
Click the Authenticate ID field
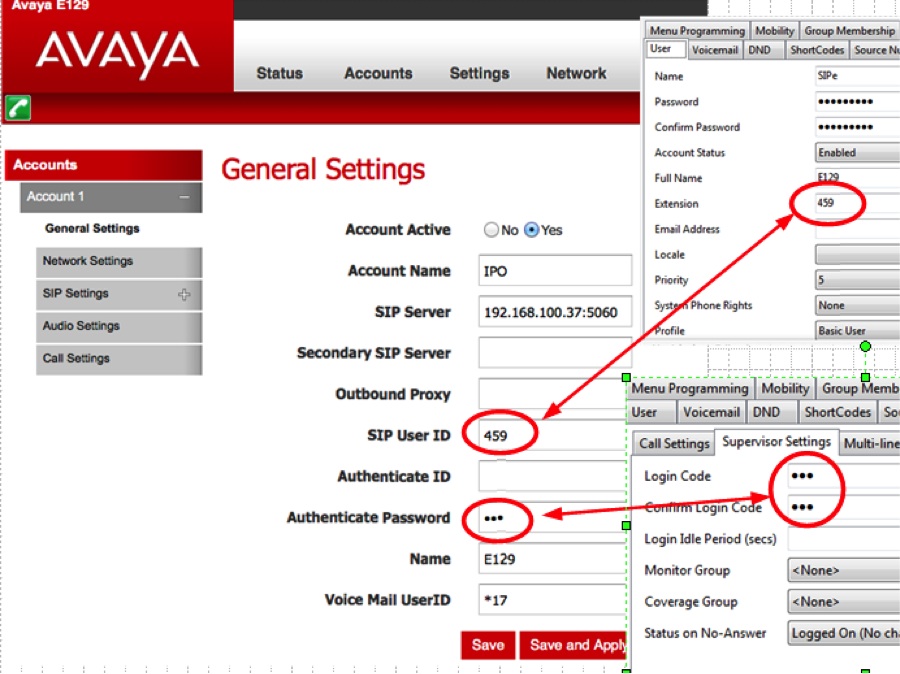552,476
